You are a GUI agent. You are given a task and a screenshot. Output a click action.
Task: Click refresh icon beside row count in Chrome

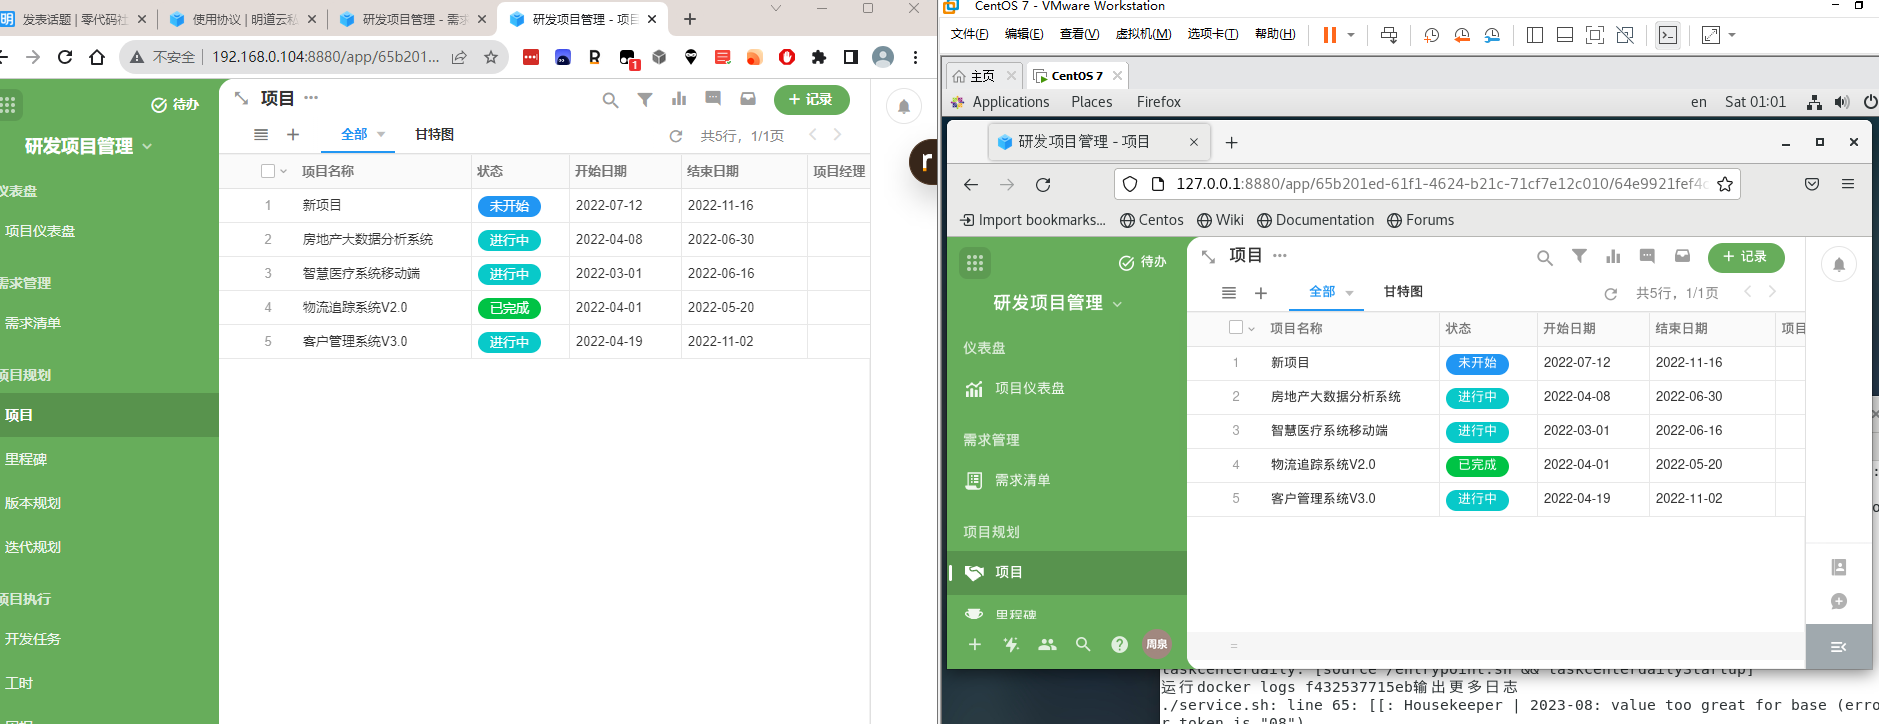point(676,136)
